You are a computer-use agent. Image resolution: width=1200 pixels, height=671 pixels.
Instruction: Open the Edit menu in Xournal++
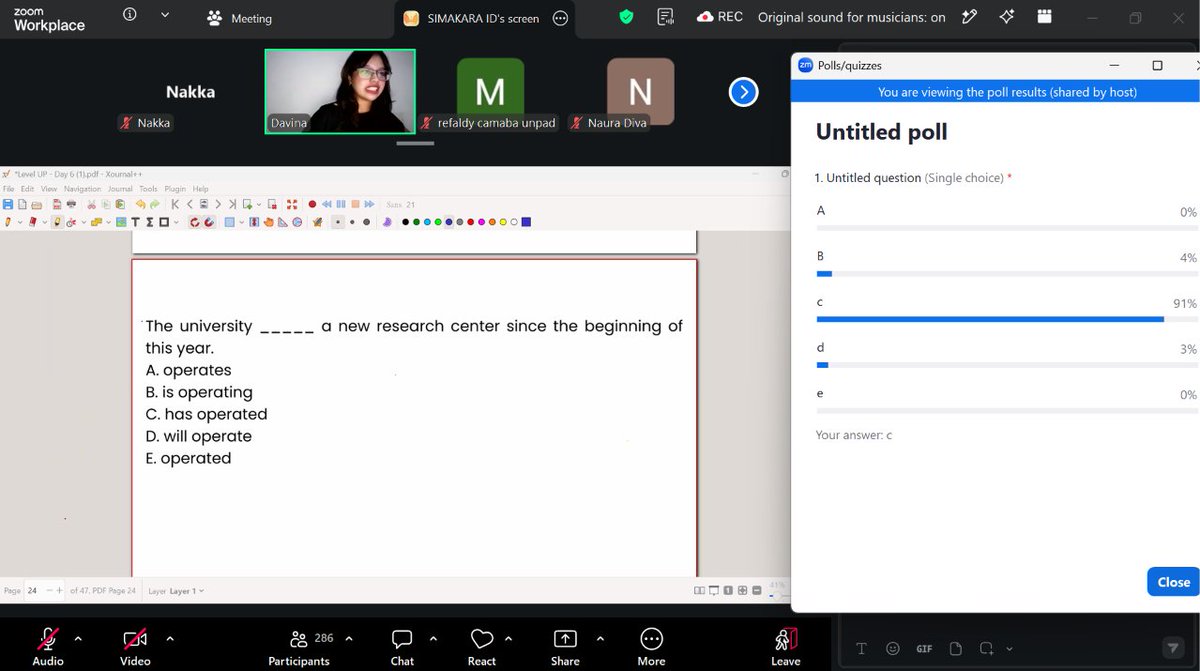[27, 189]
